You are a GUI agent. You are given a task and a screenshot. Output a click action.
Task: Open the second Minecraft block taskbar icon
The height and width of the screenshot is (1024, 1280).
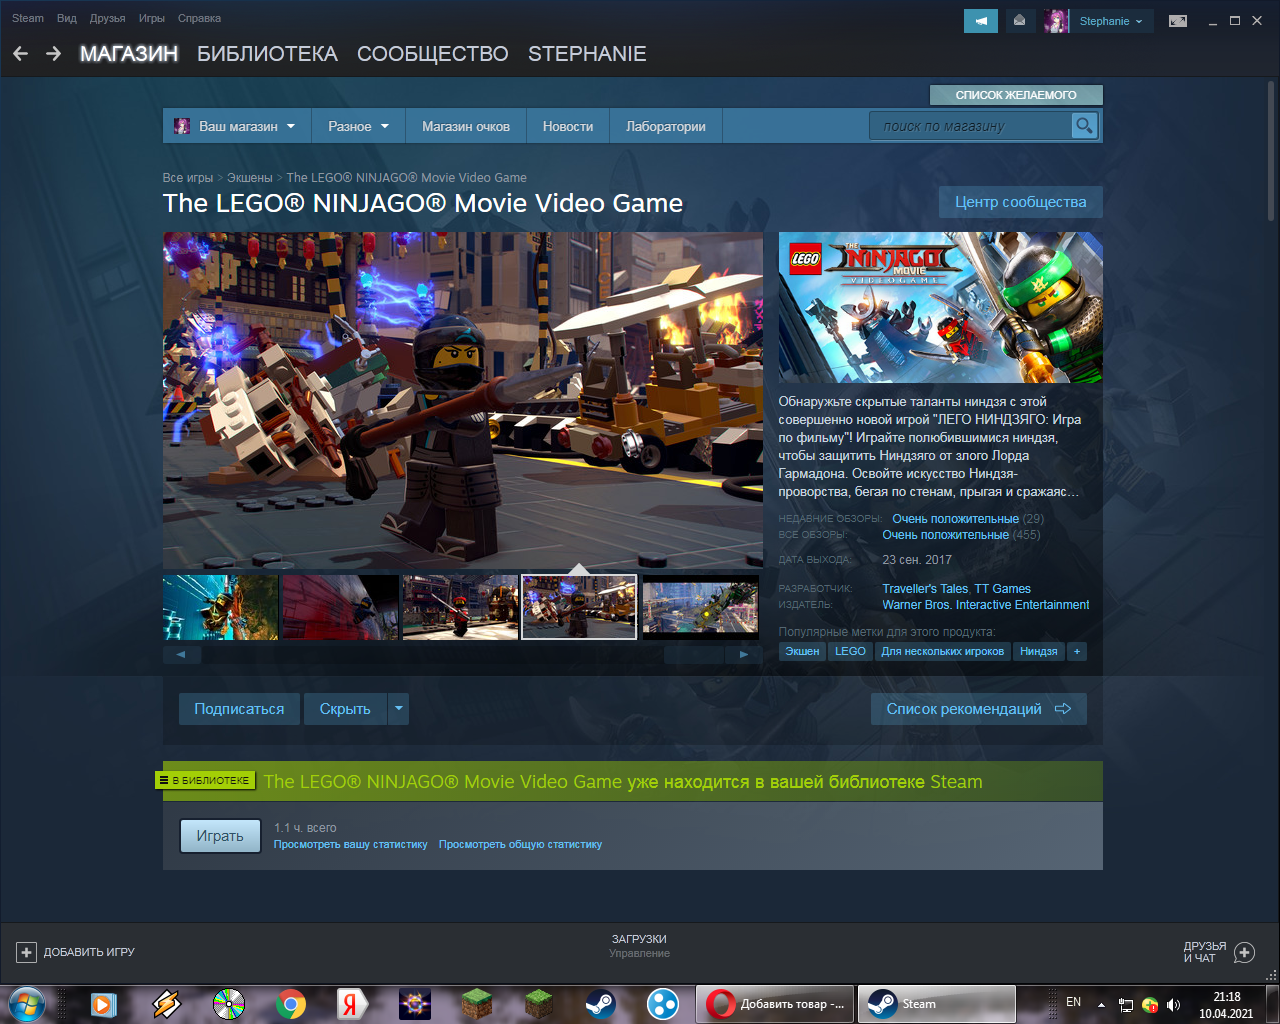click(539, 1003)
